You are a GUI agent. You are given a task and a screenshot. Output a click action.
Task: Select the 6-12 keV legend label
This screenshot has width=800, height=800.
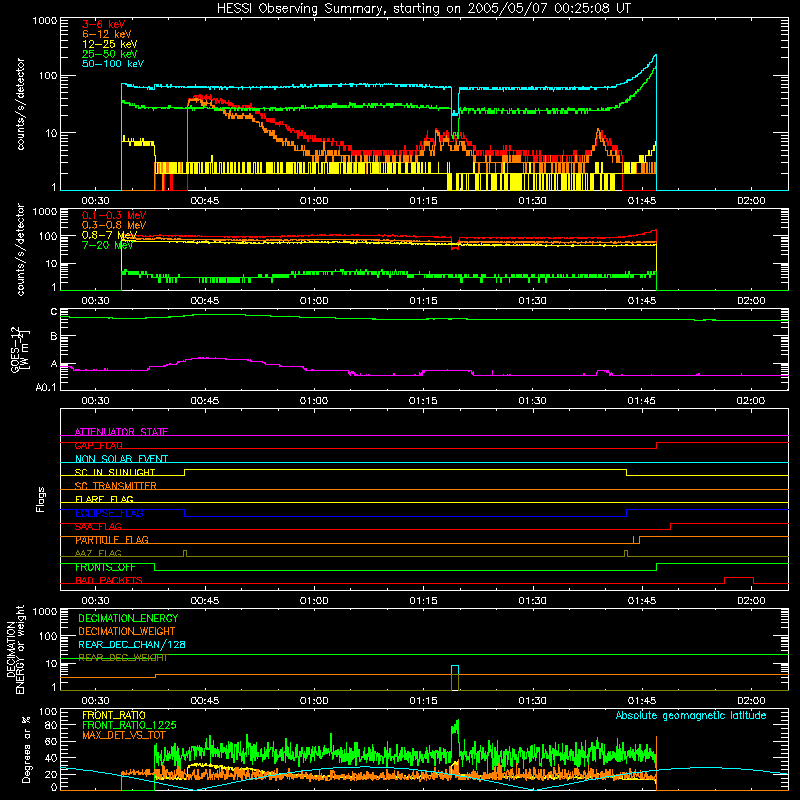pos(106,34)
